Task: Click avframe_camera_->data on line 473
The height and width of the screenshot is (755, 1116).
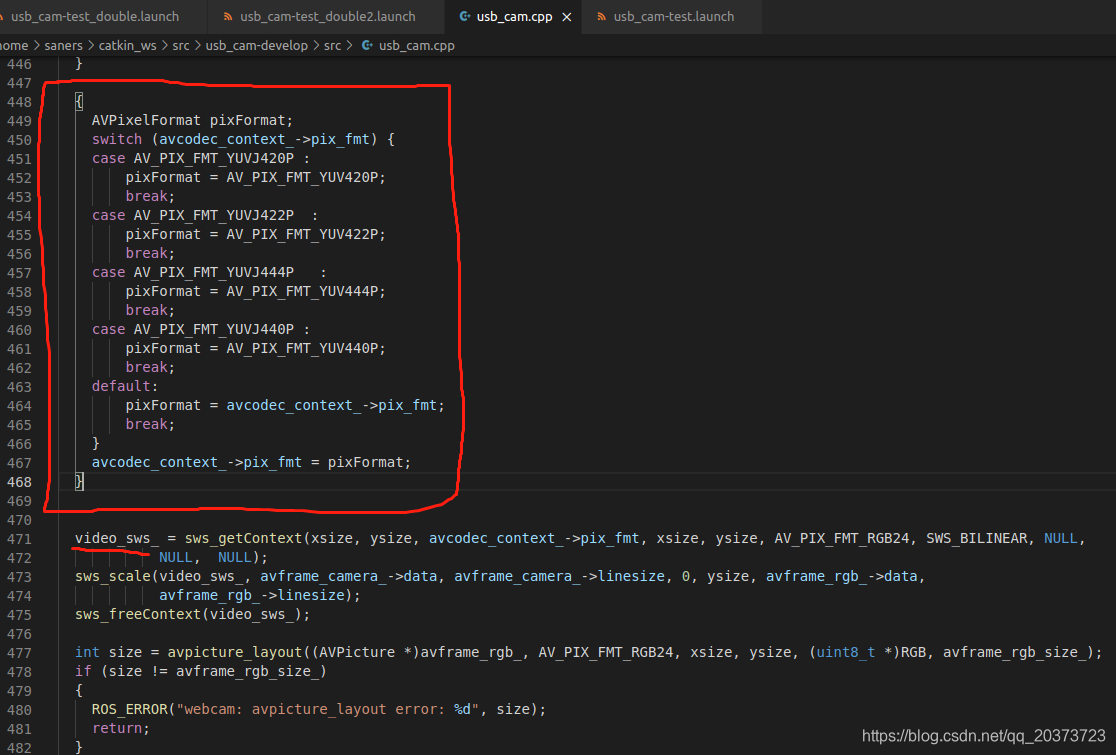Action: tap(349, 576)
